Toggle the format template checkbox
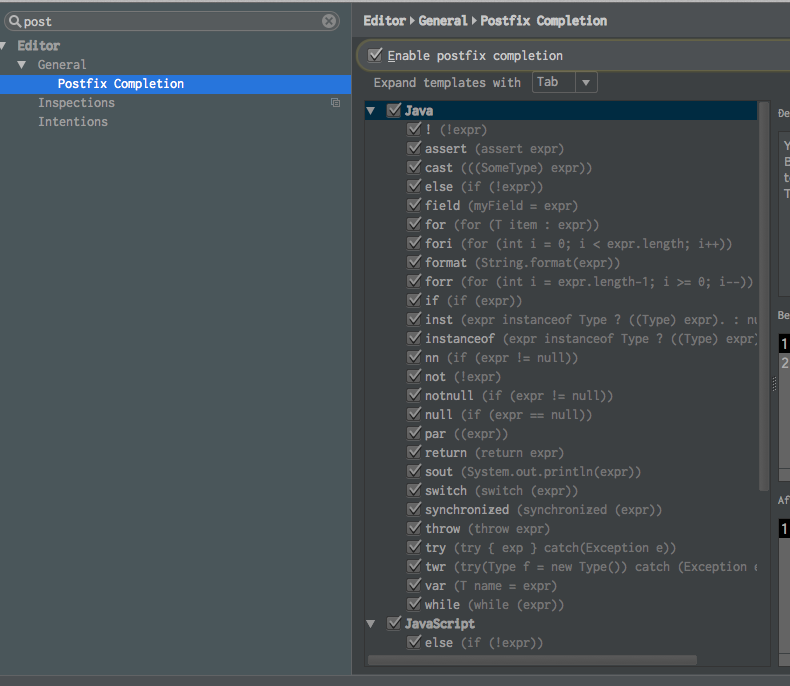The height and width of the screenshot is (686, 790). pos(414,262)
